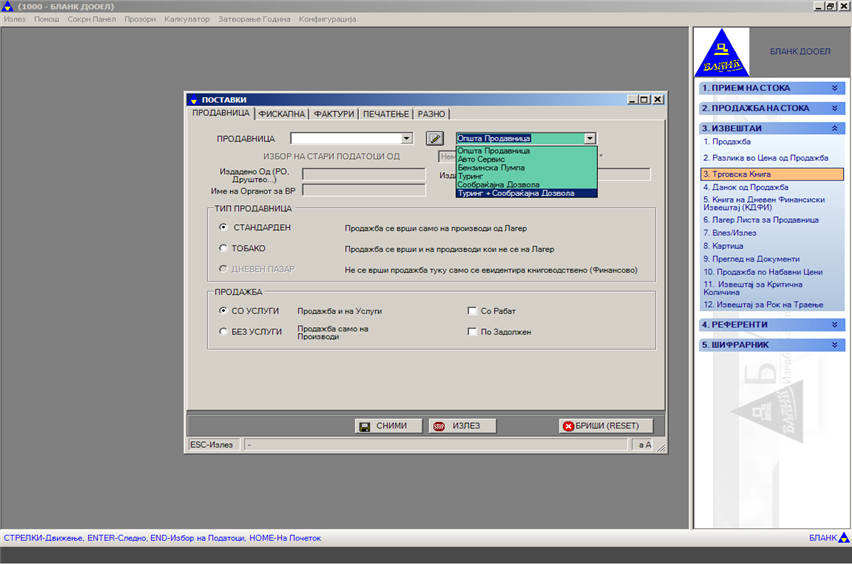The width and height of the screenshot is (852, 564).
Task: Click the ПОСТАВКИ dialog title icon
Action: click(194, 100)
